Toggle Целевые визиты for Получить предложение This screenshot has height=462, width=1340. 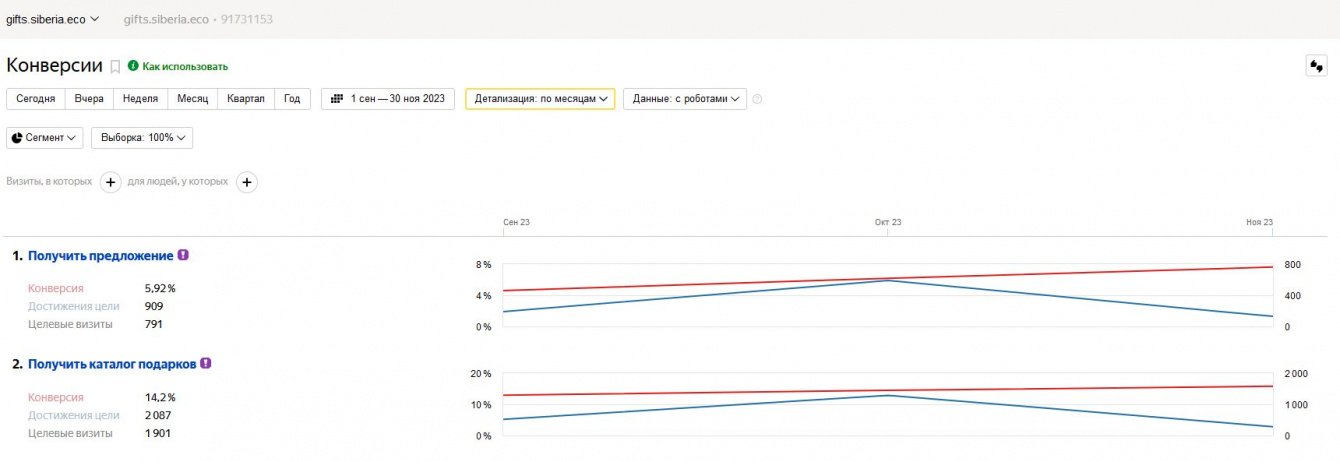tap(70, 324)
